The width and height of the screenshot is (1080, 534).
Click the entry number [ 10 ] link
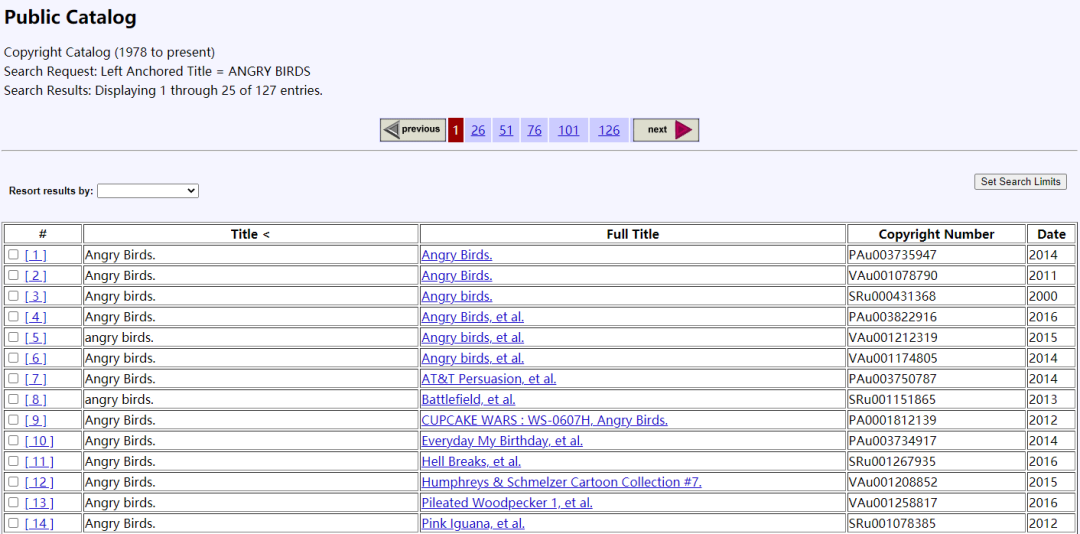point(39,441)
